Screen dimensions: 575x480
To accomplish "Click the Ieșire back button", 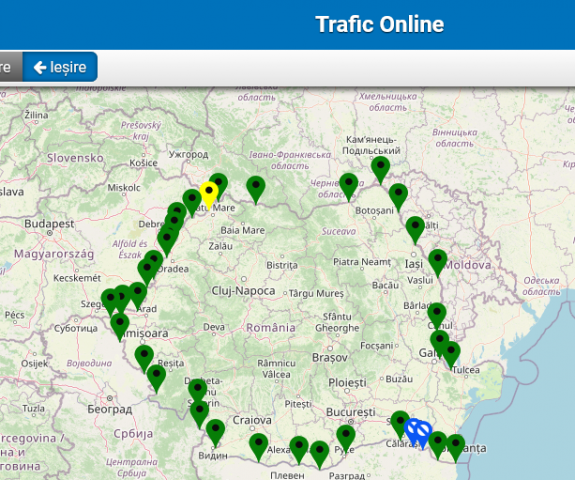I will tap(60, 67).
